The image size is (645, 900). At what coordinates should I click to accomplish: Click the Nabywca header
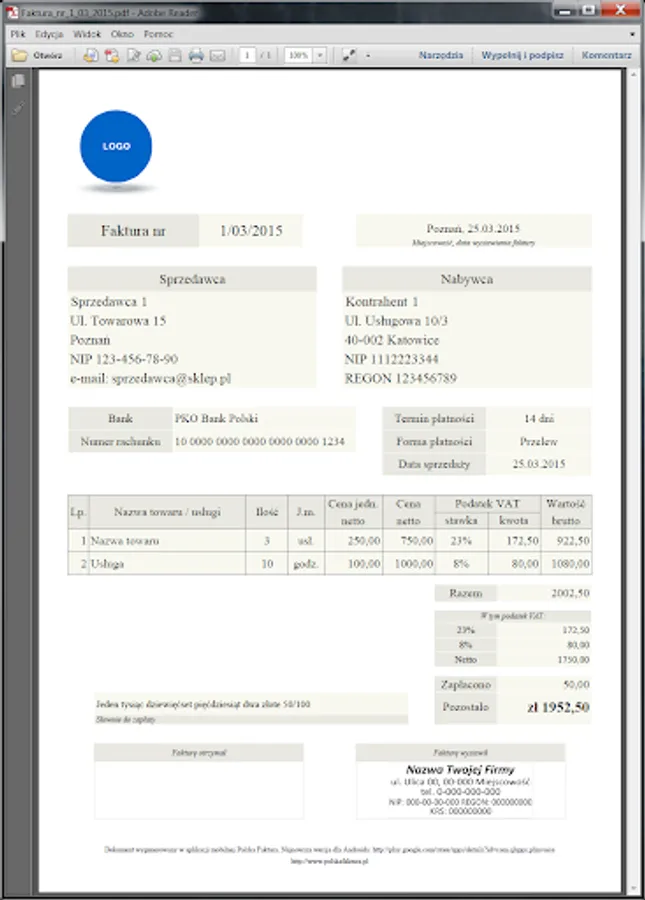pos(467,279)
